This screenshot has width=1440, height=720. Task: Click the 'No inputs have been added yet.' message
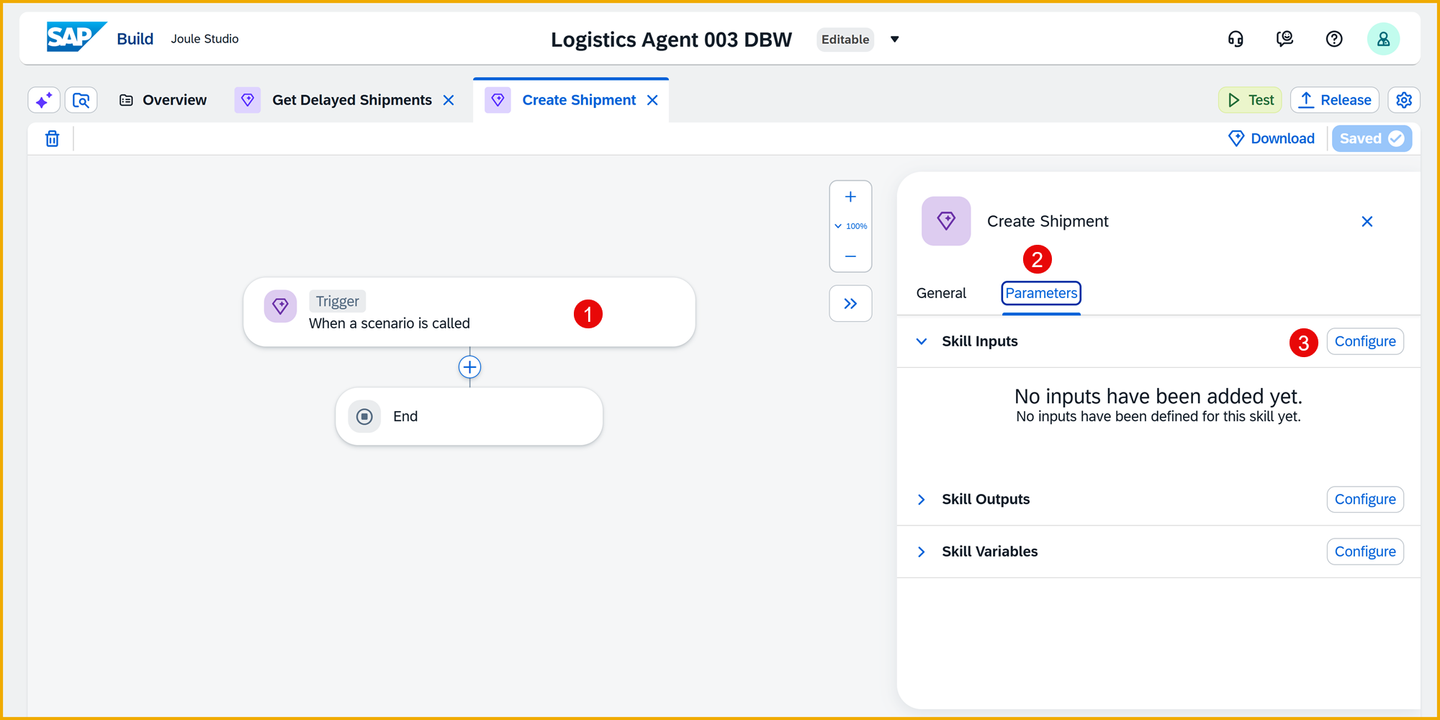pos(1158,397)
